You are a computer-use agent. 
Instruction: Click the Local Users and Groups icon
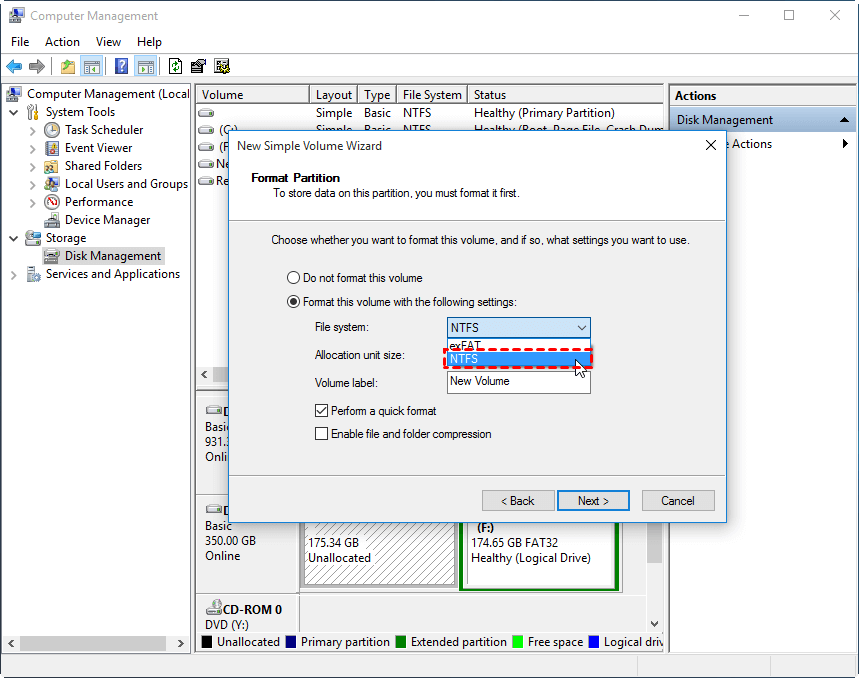[52, 184]
